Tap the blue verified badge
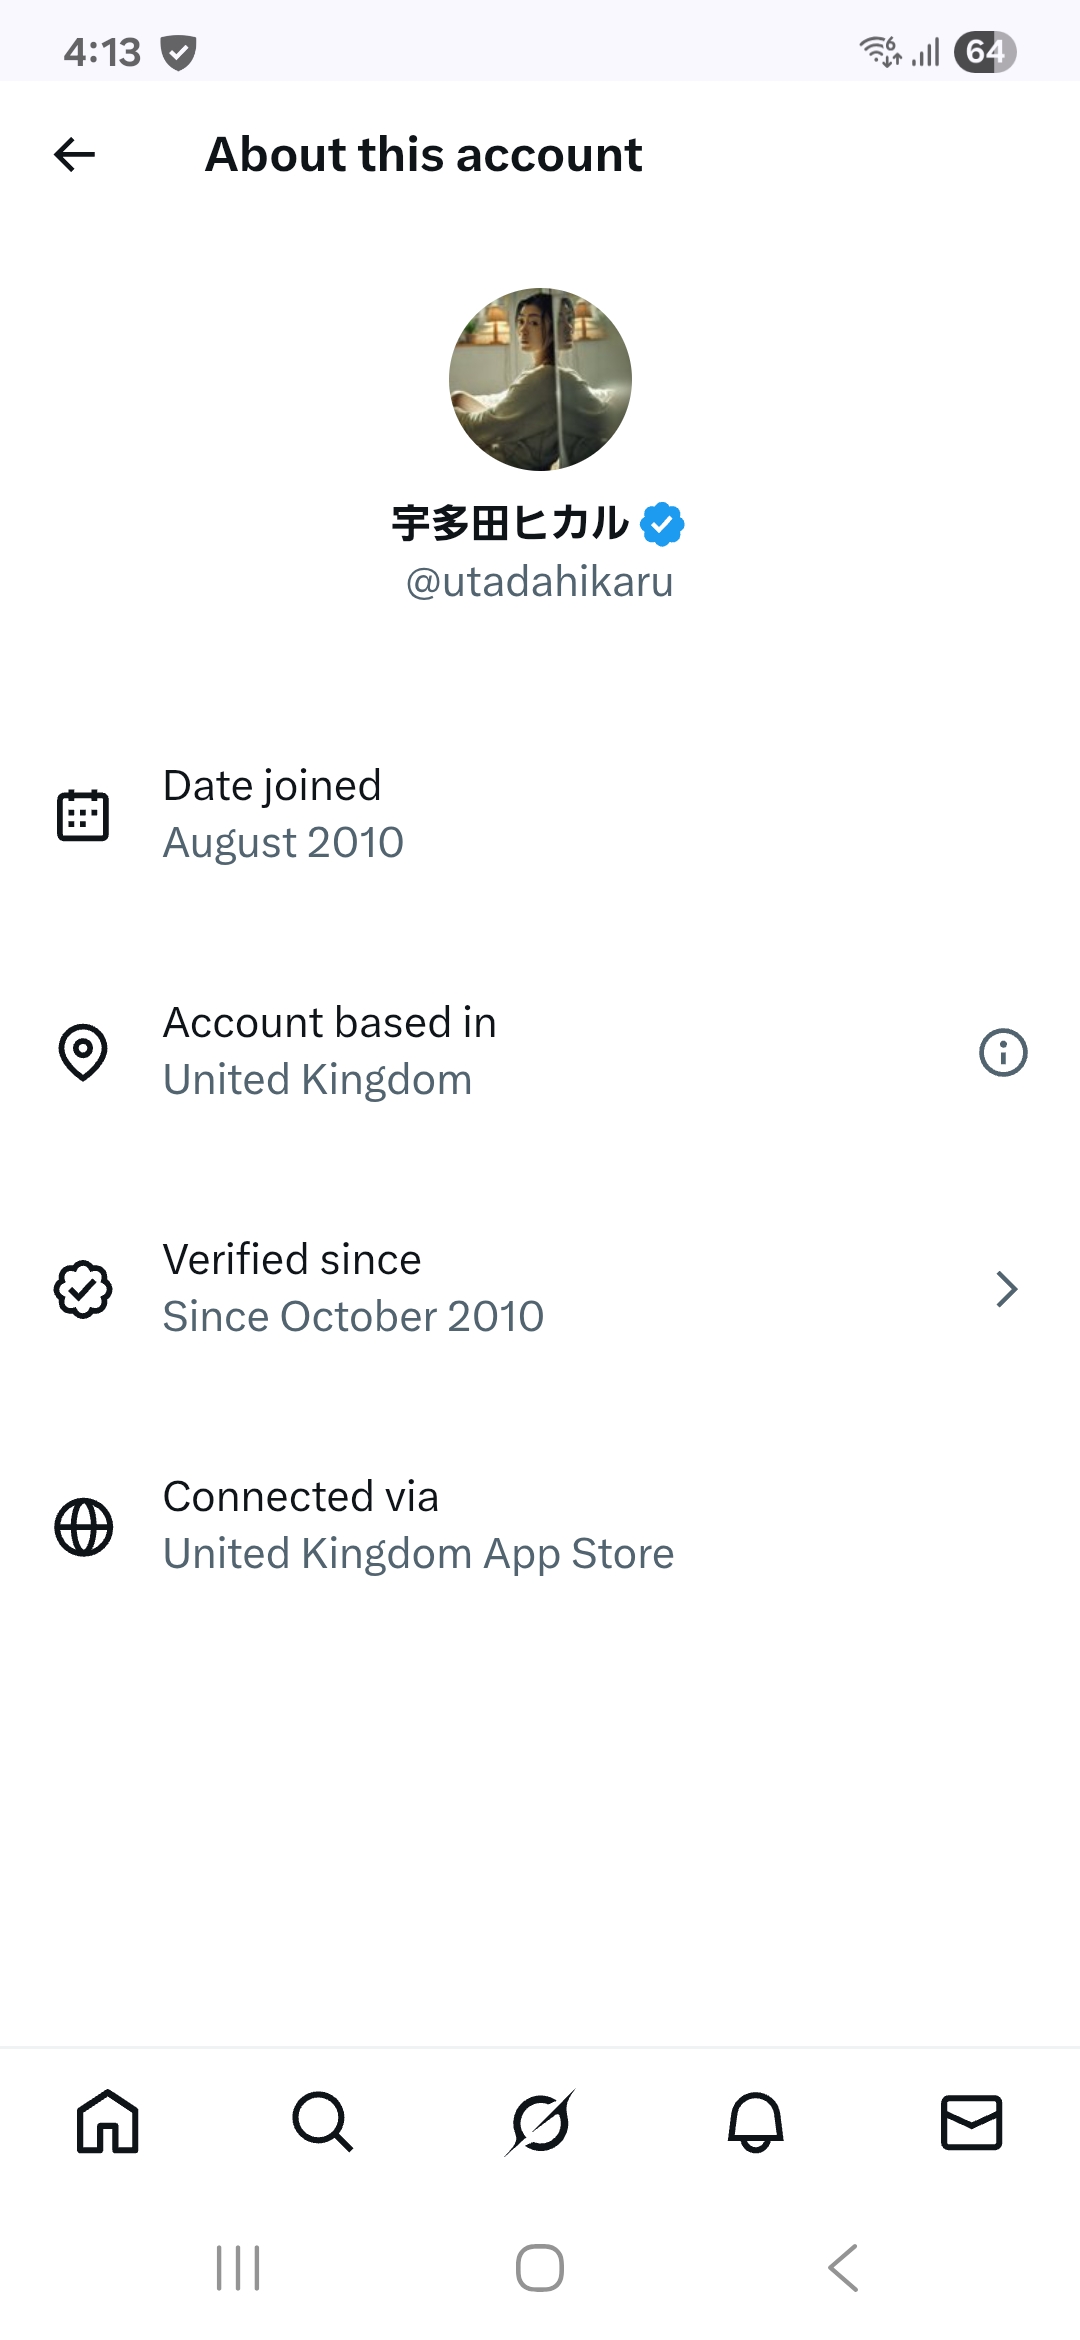 pos(662,524)
